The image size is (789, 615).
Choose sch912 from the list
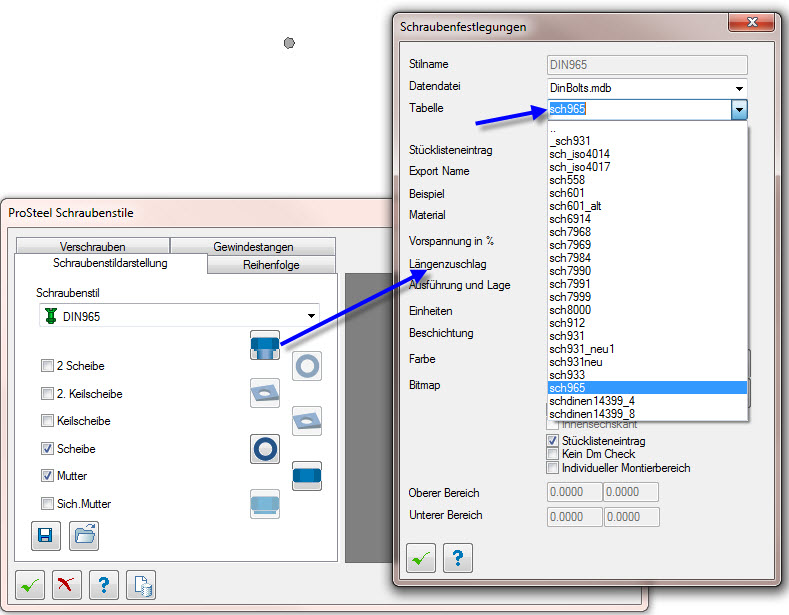(x=647, y=323)
